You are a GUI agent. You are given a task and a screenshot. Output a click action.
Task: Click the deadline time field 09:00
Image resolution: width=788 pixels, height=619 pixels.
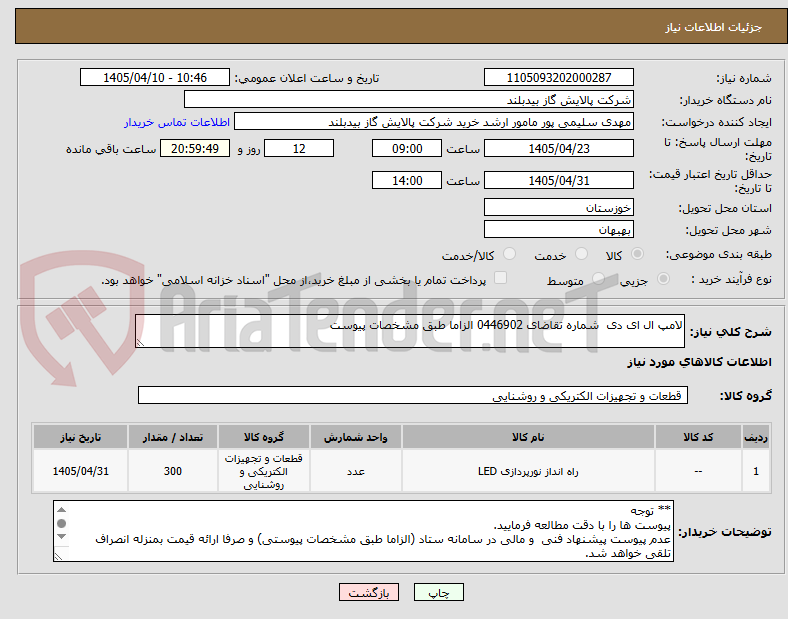pos(407,148)
